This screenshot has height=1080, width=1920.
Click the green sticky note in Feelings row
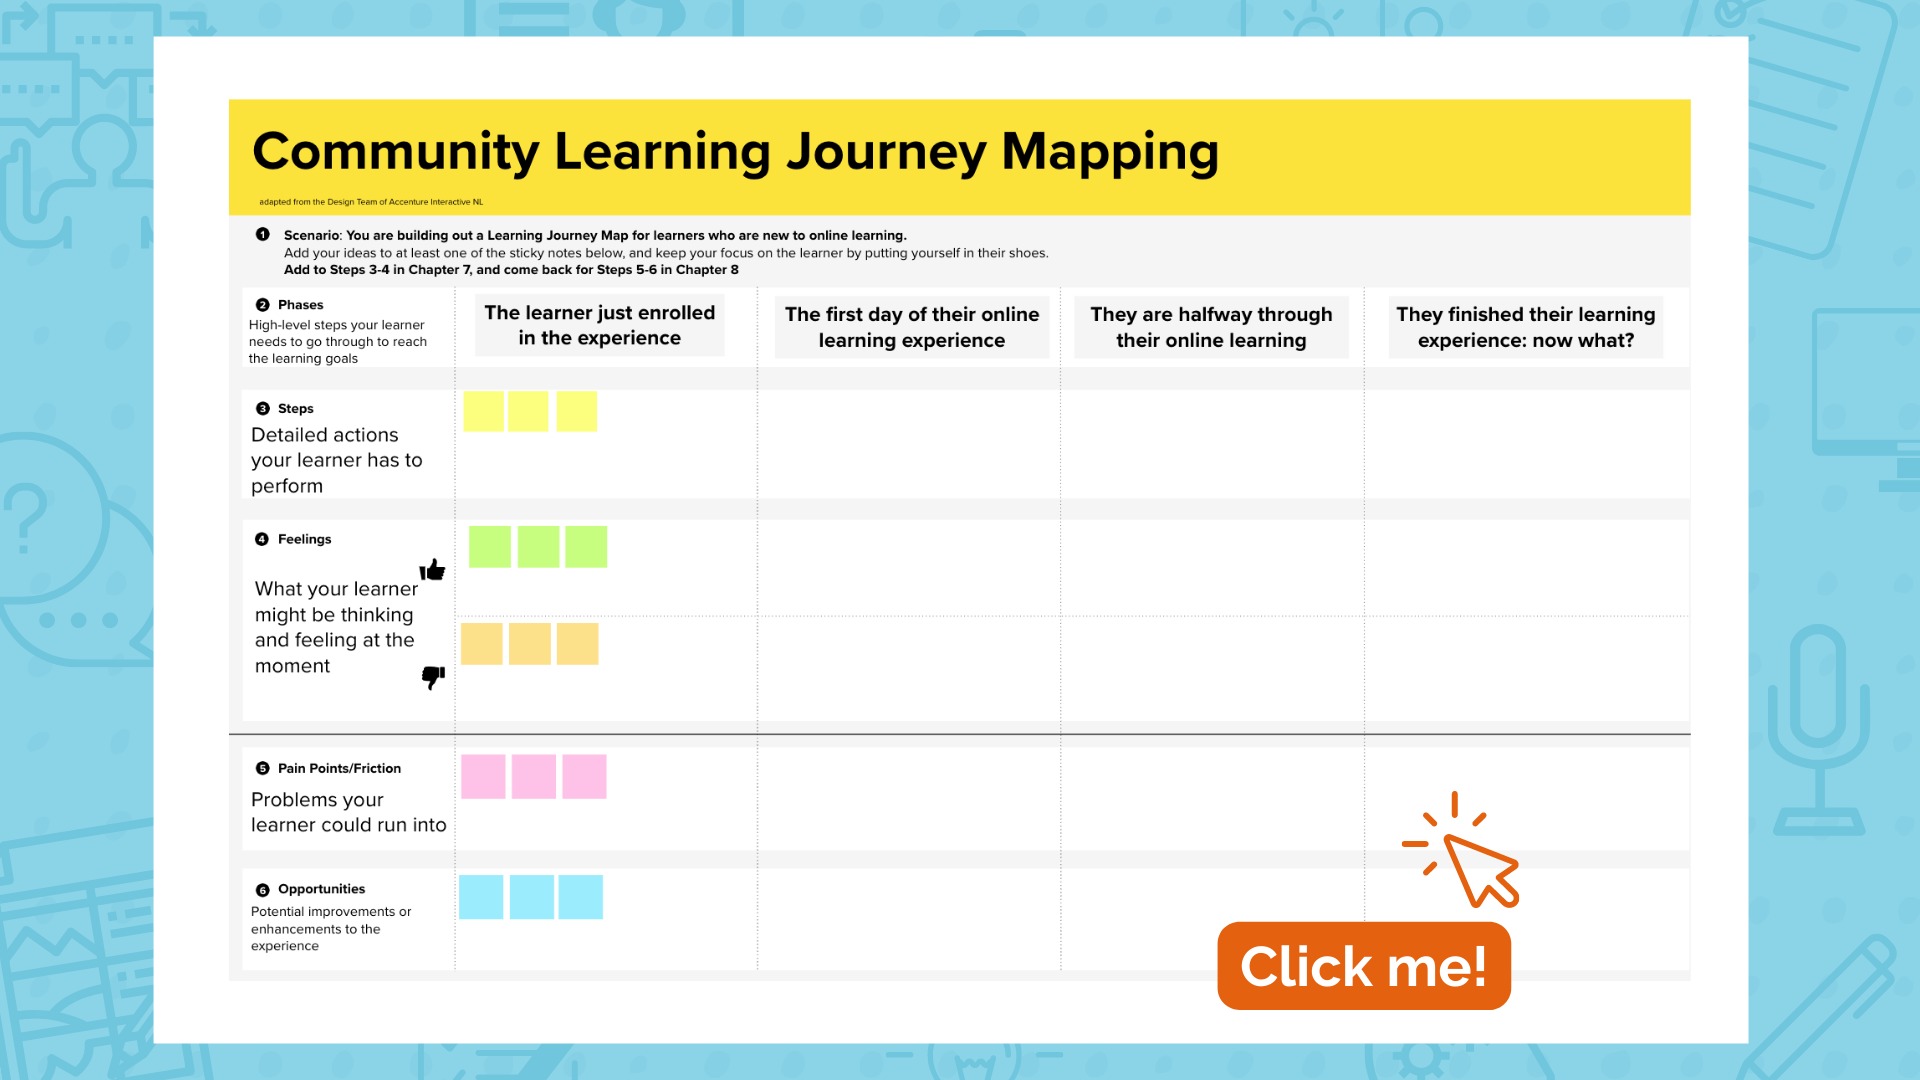(489, 546)
